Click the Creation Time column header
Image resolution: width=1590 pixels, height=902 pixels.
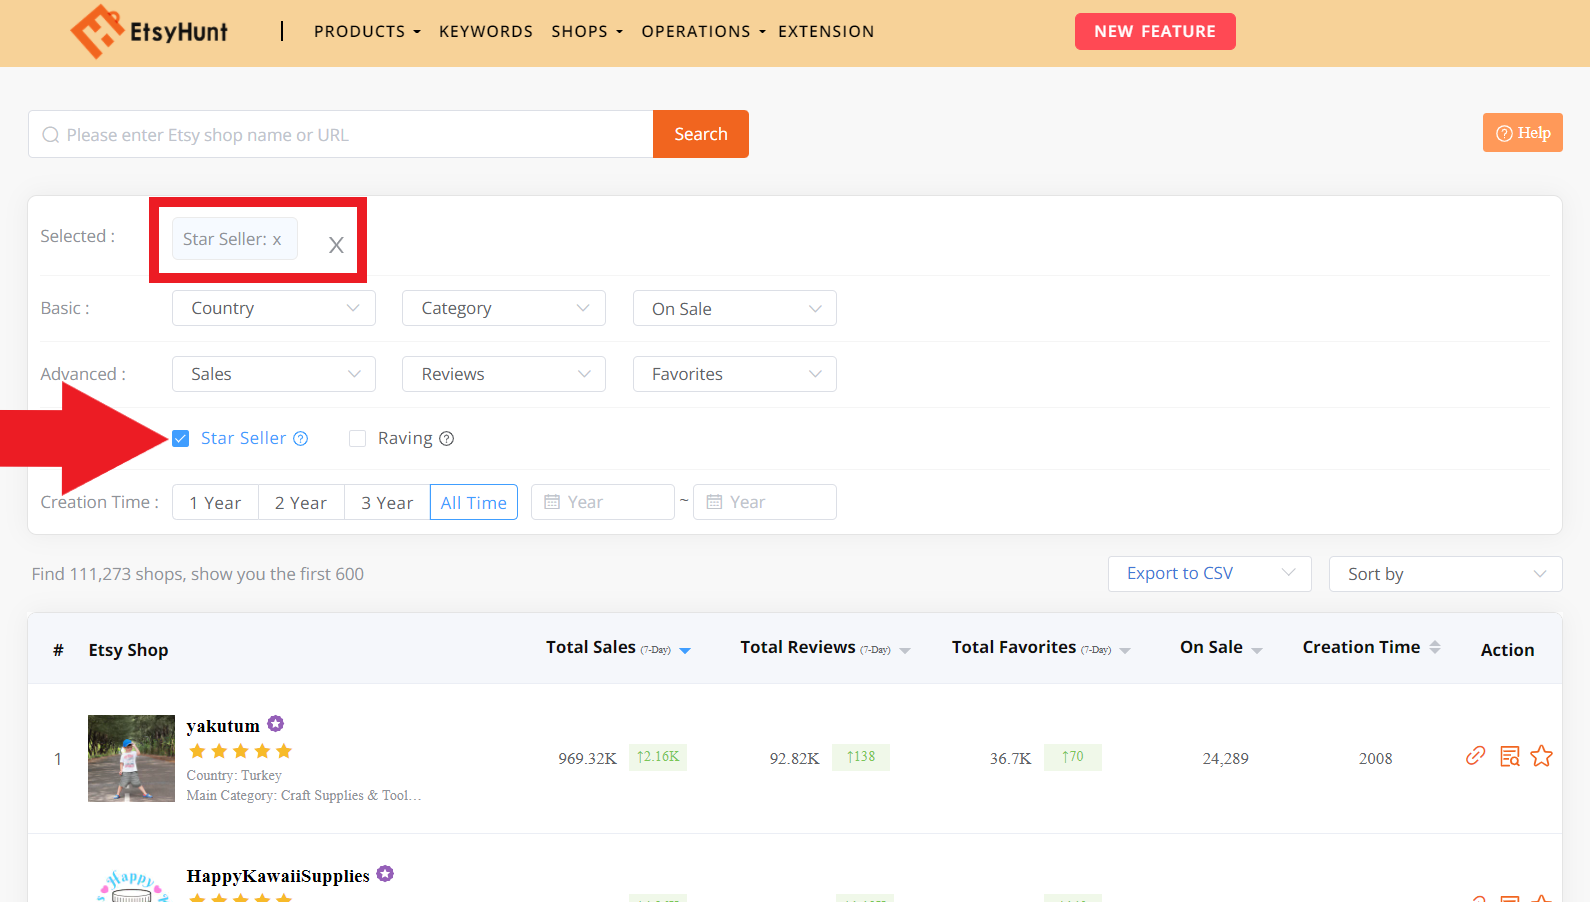(1361, 647)
